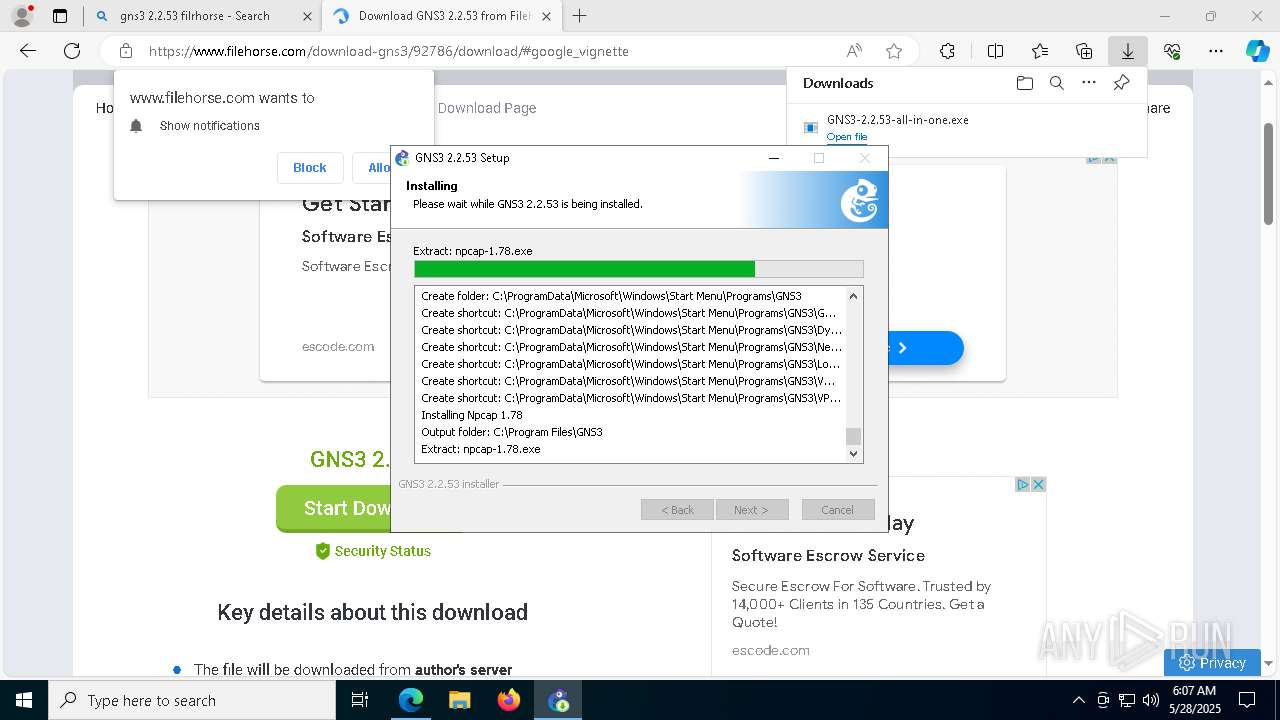Click the 'Software Escrow Service' ad heading
The height and width of the screenshot is (720, 1280).
point(828,555)
